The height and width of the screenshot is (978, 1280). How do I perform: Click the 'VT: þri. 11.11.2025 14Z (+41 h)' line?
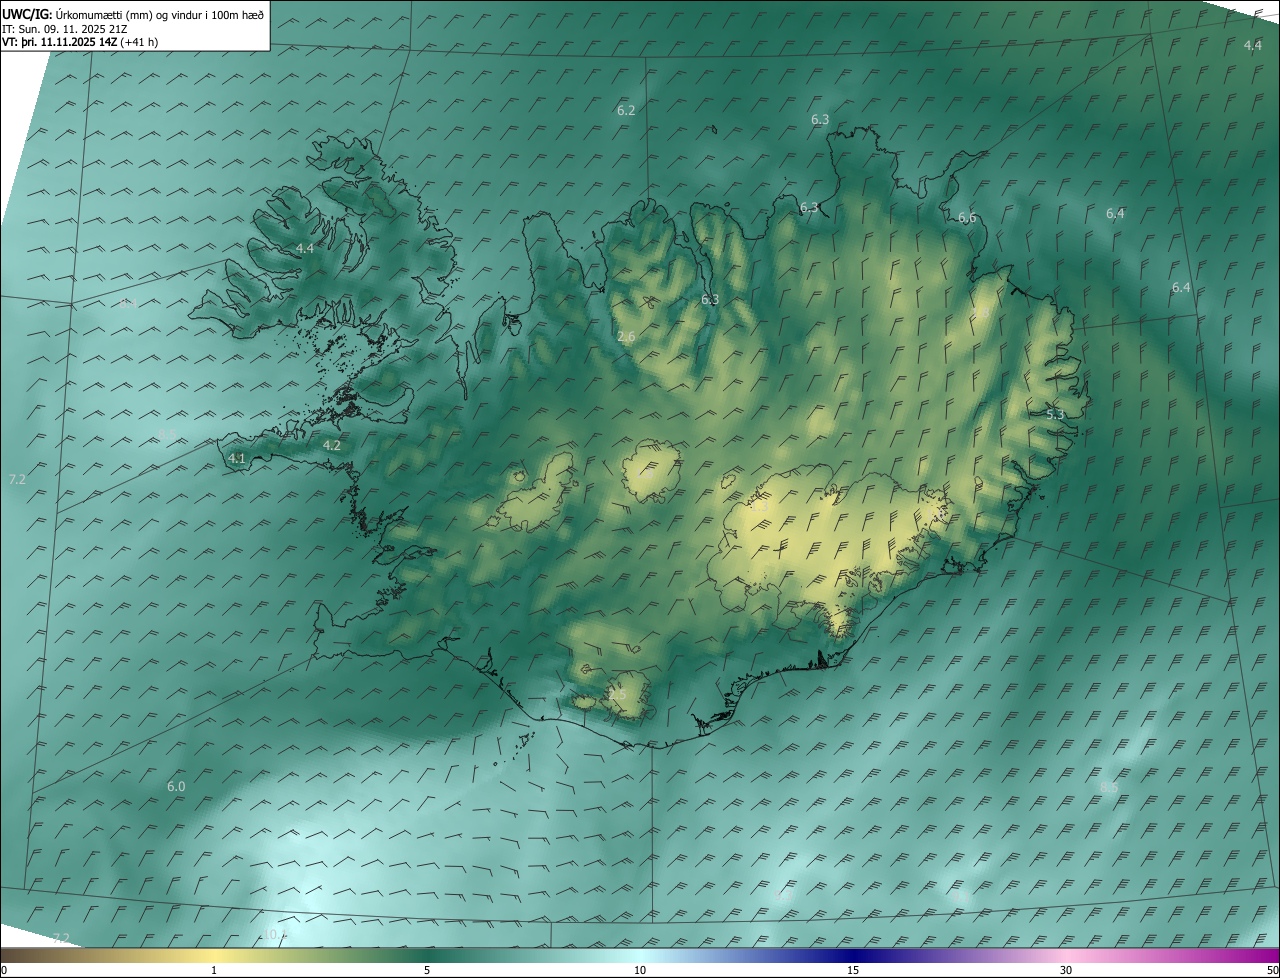pos(80,41)
